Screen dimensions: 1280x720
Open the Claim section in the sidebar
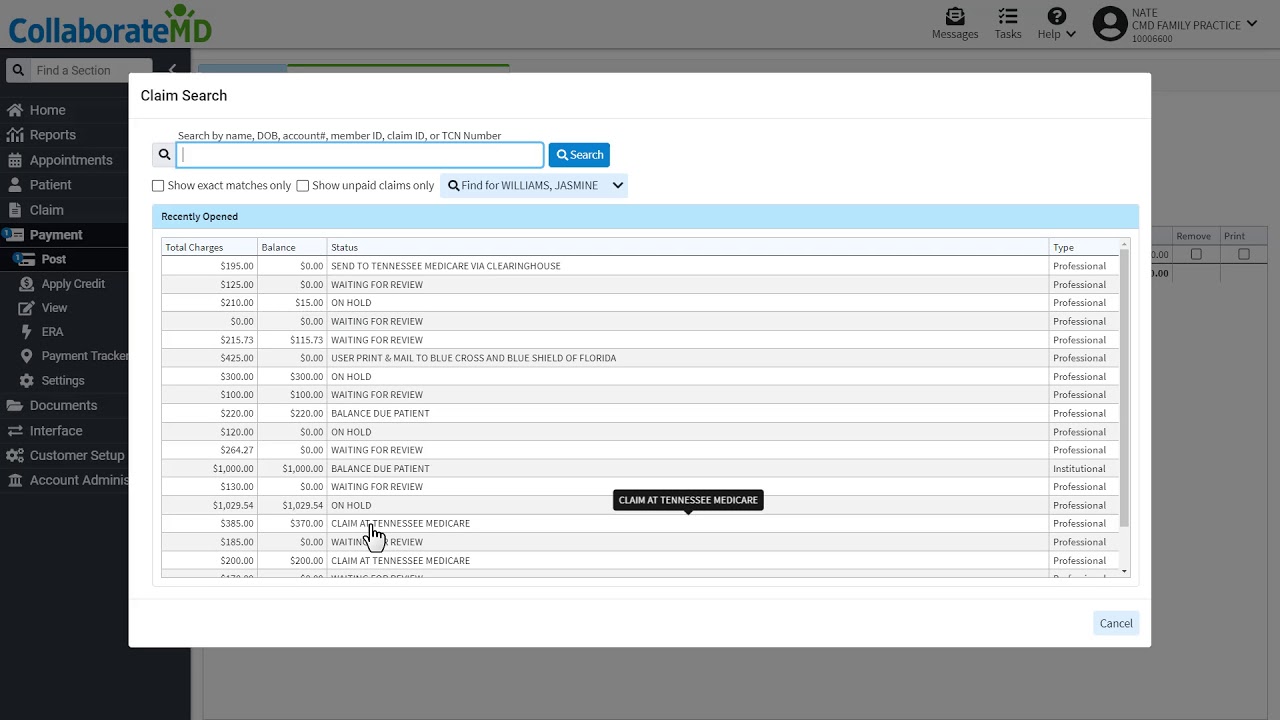[46, 210]
